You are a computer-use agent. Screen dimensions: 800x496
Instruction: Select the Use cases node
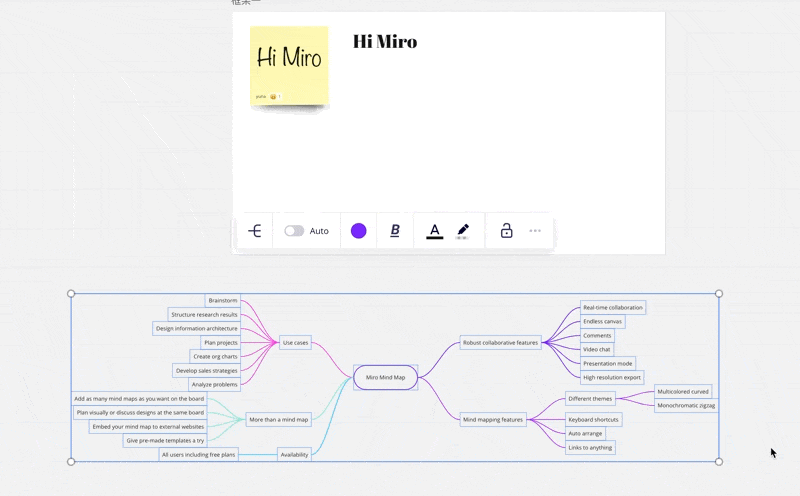295,343
